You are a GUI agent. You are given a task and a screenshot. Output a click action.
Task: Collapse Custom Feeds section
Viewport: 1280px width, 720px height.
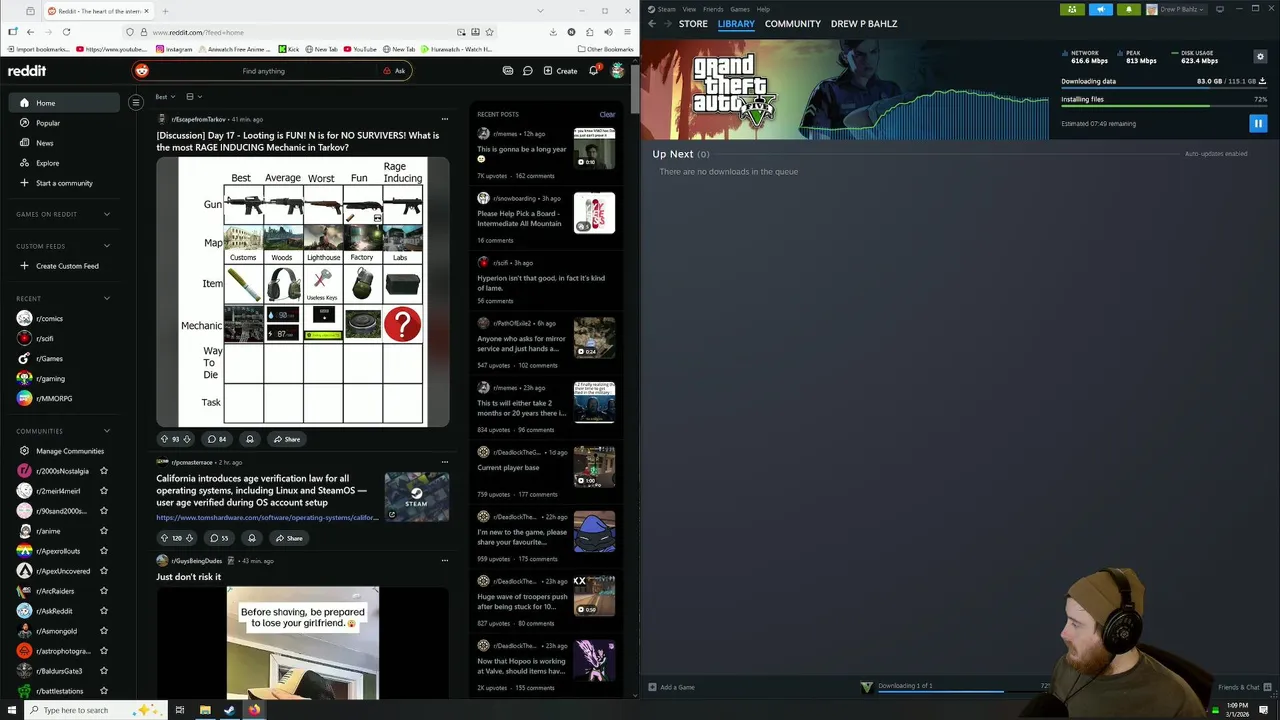[x=107, y=246]
